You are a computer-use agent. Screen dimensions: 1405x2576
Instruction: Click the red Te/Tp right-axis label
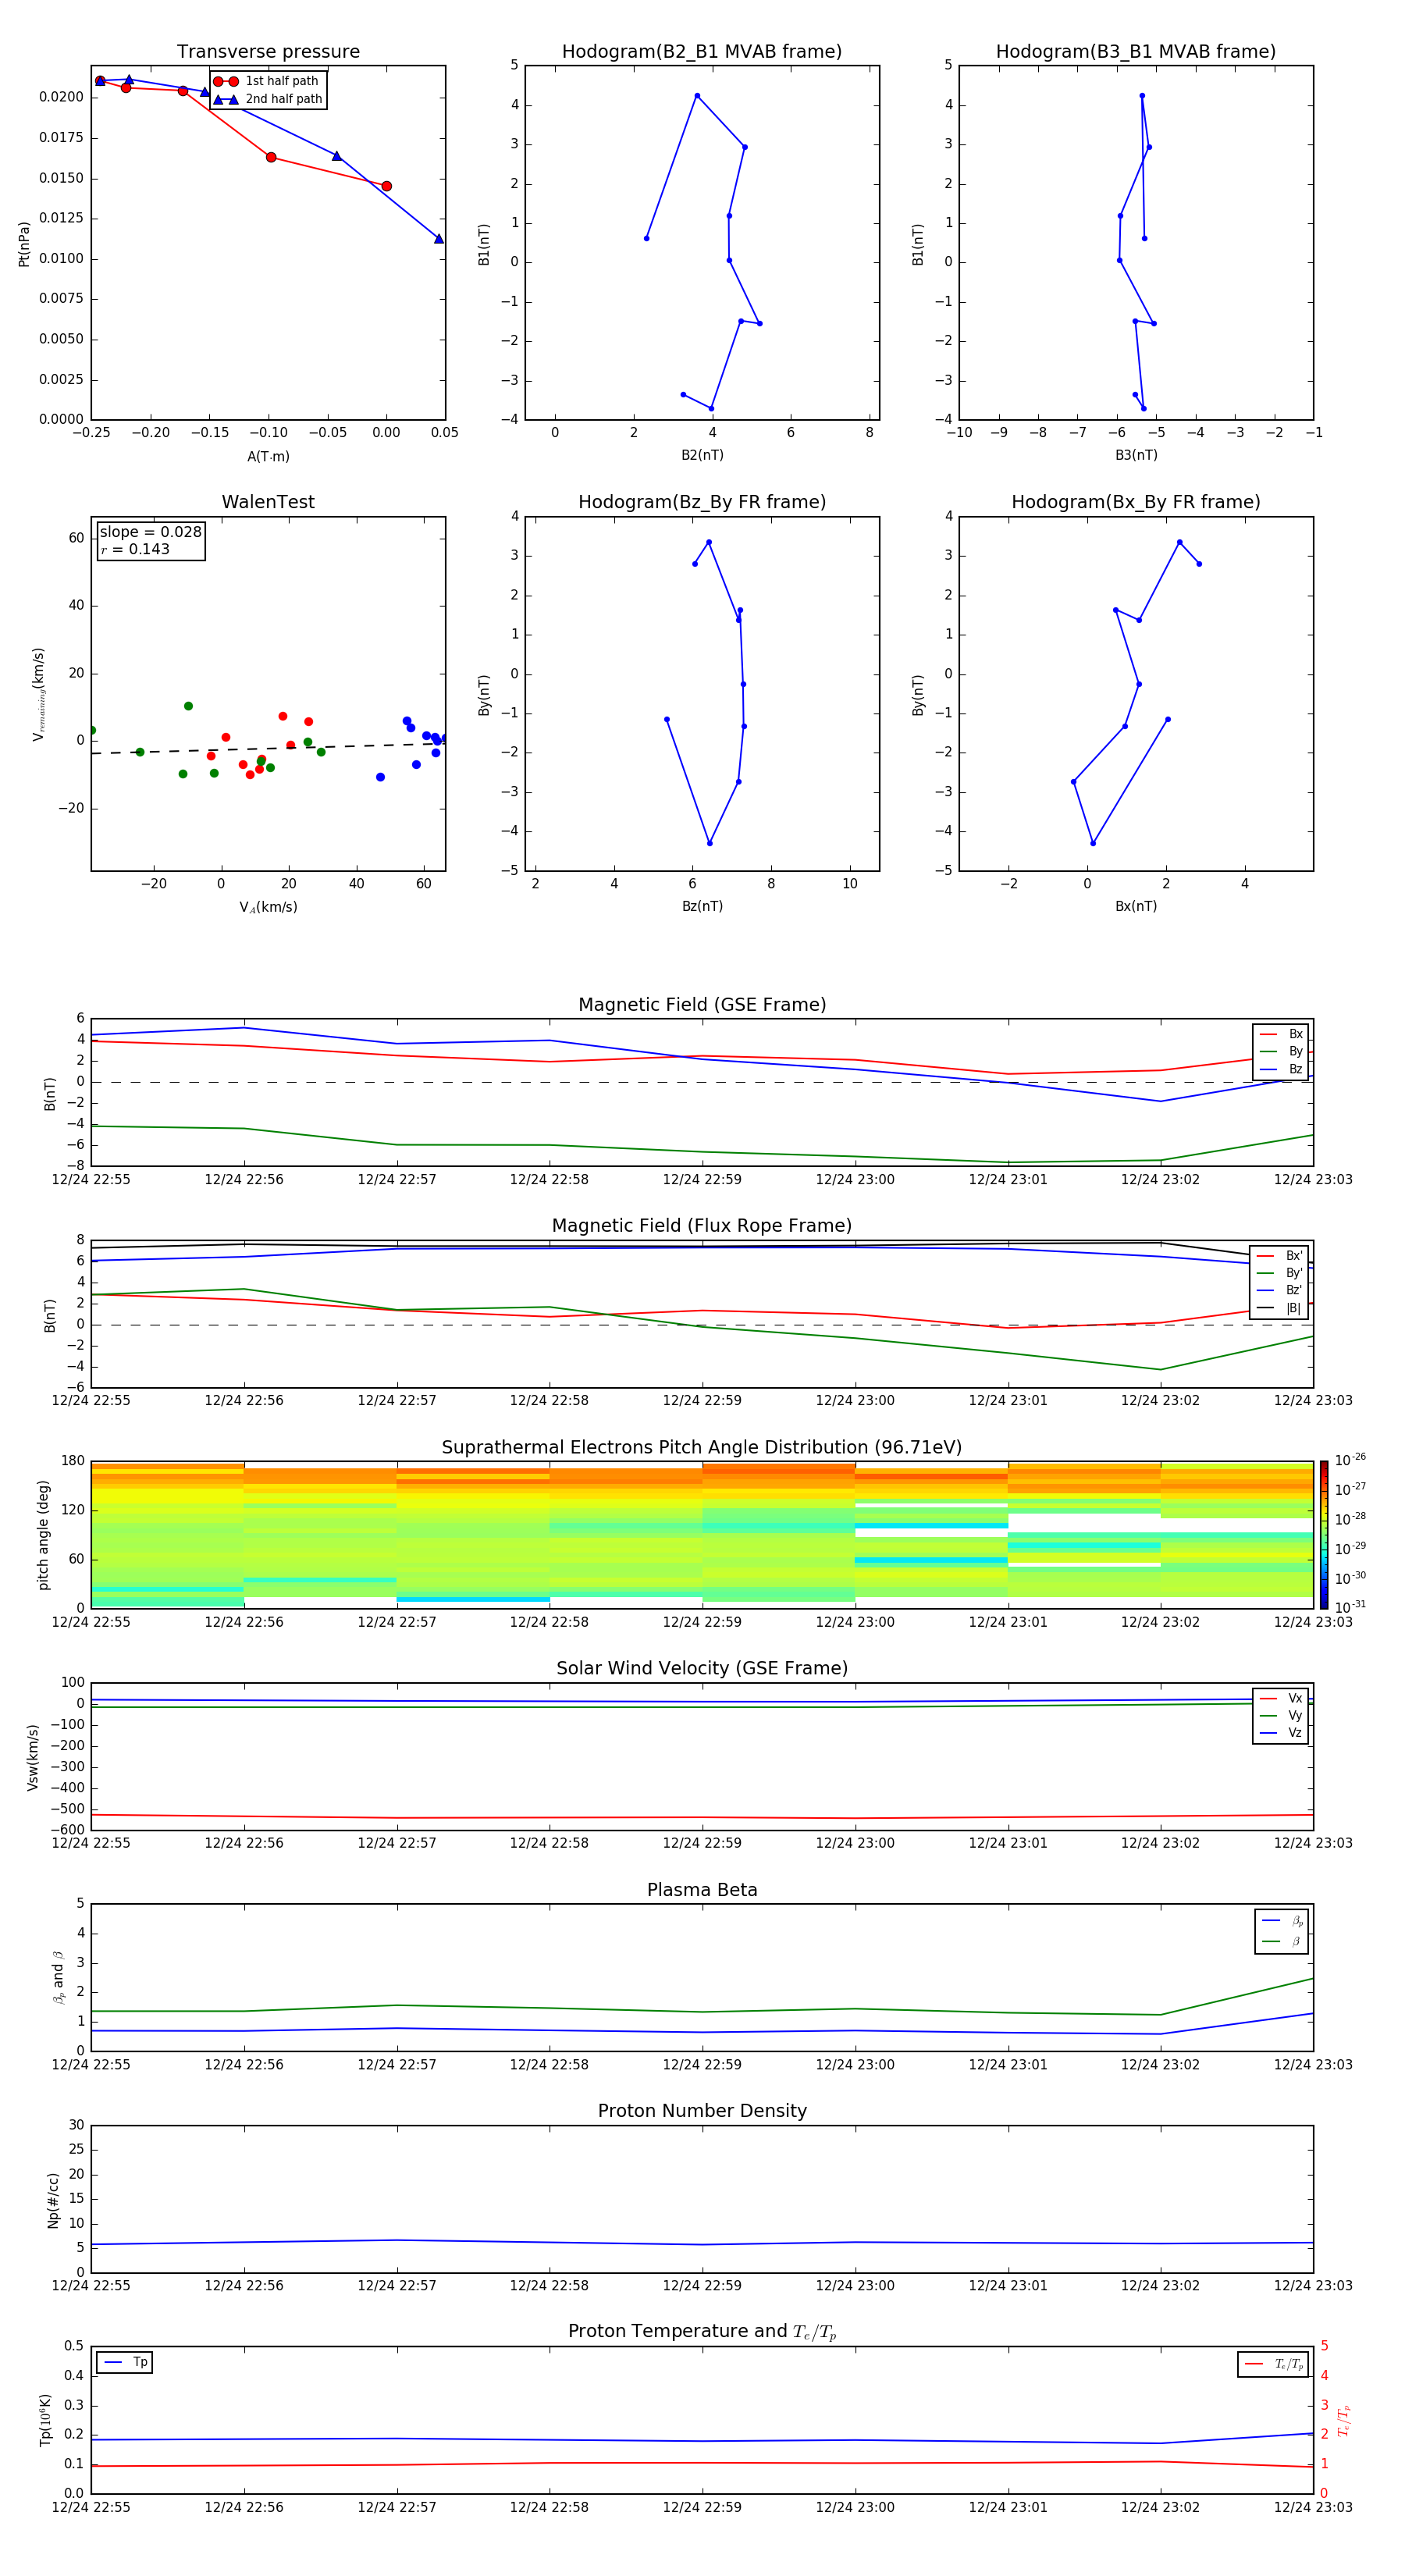click(x=1344, y=2420)
